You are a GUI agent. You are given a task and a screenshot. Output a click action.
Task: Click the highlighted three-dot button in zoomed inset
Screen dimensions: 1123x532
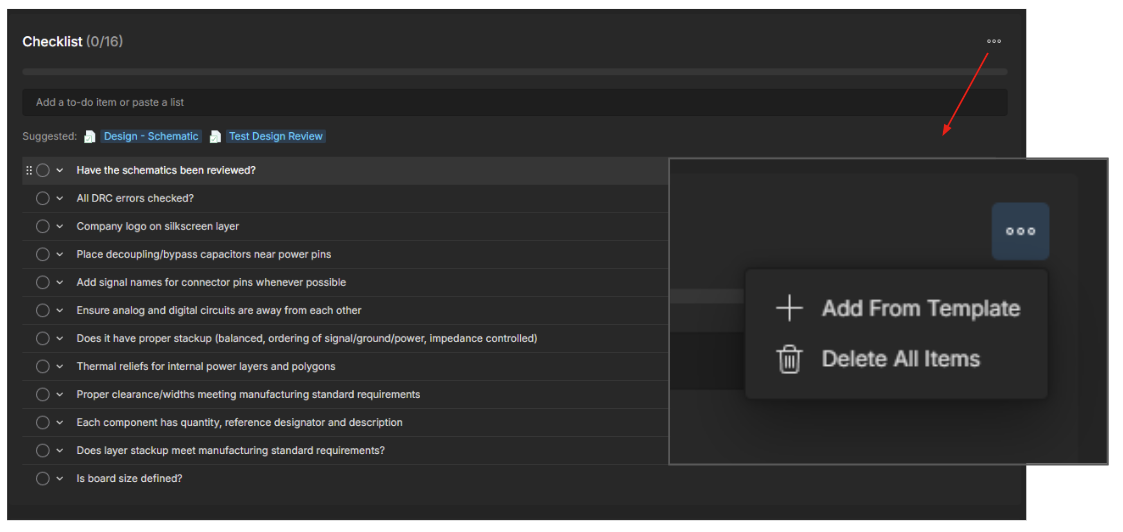(1021, 231)
